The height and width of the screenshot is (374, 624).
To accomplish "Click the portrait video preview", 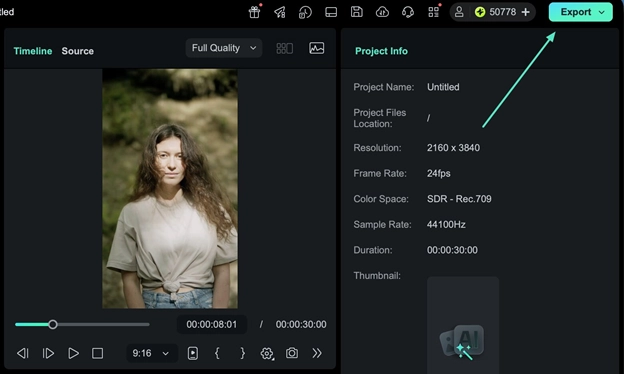I will [x=170, y=189].
